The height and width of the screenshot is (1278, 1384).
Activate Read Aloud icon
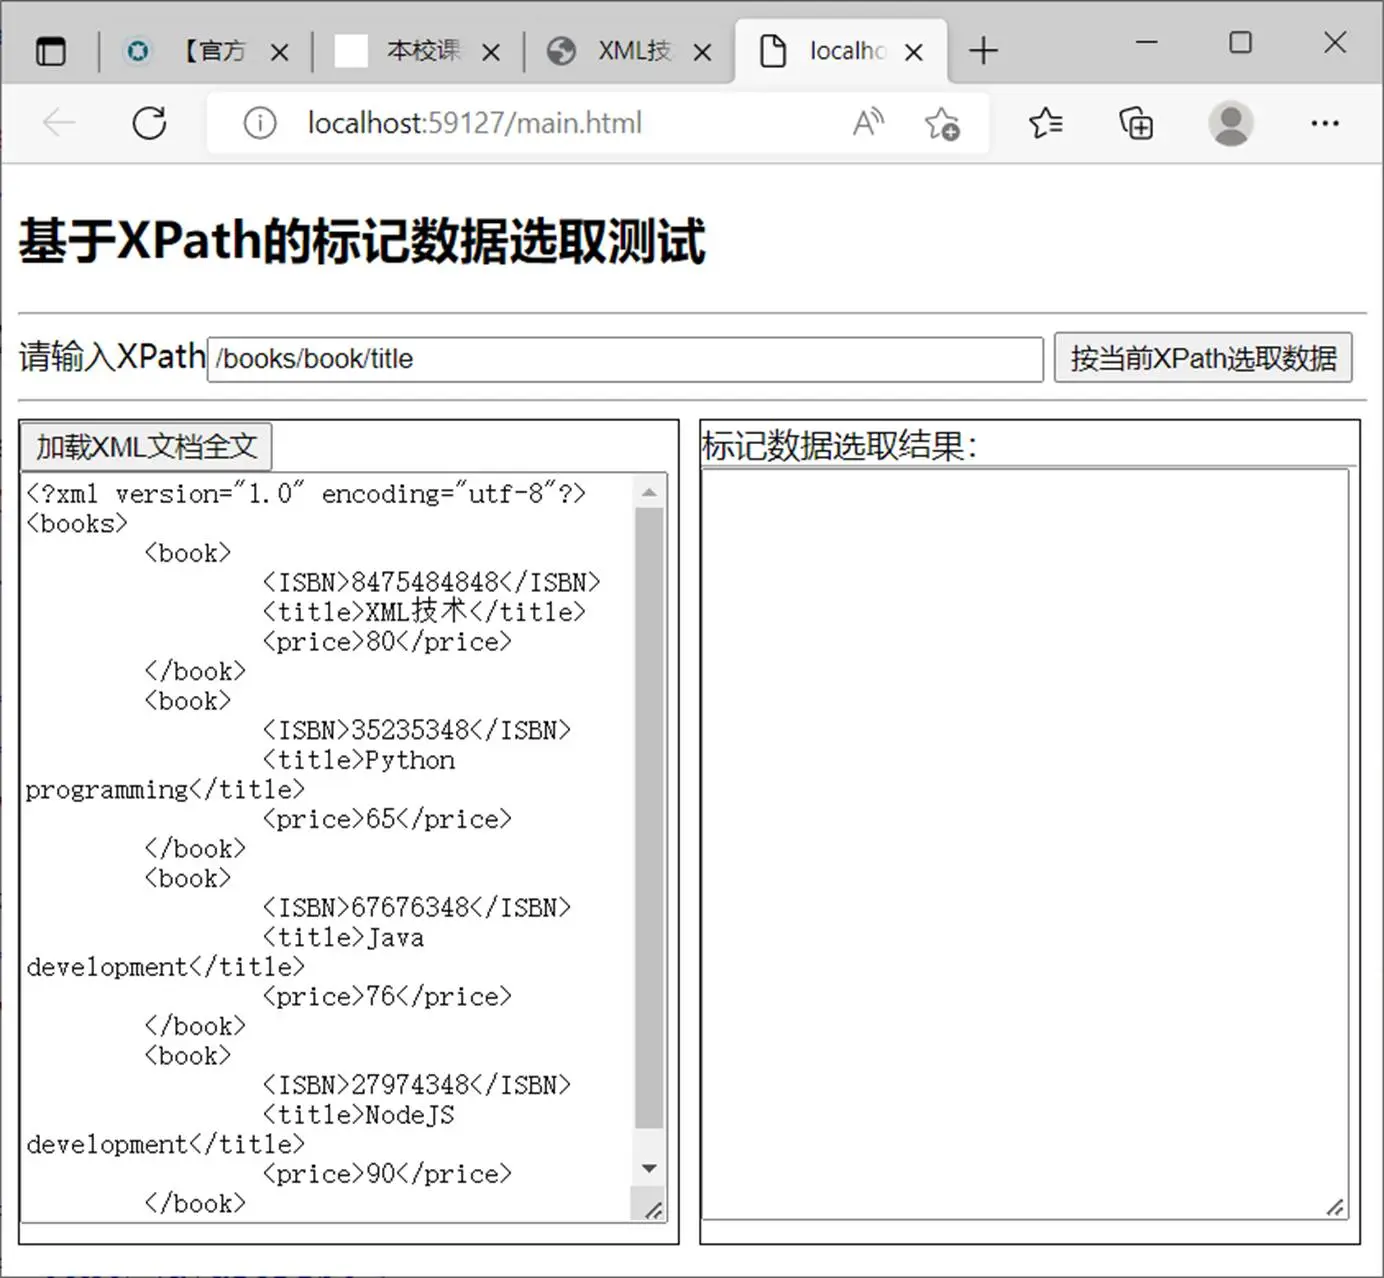coord(869,123)
